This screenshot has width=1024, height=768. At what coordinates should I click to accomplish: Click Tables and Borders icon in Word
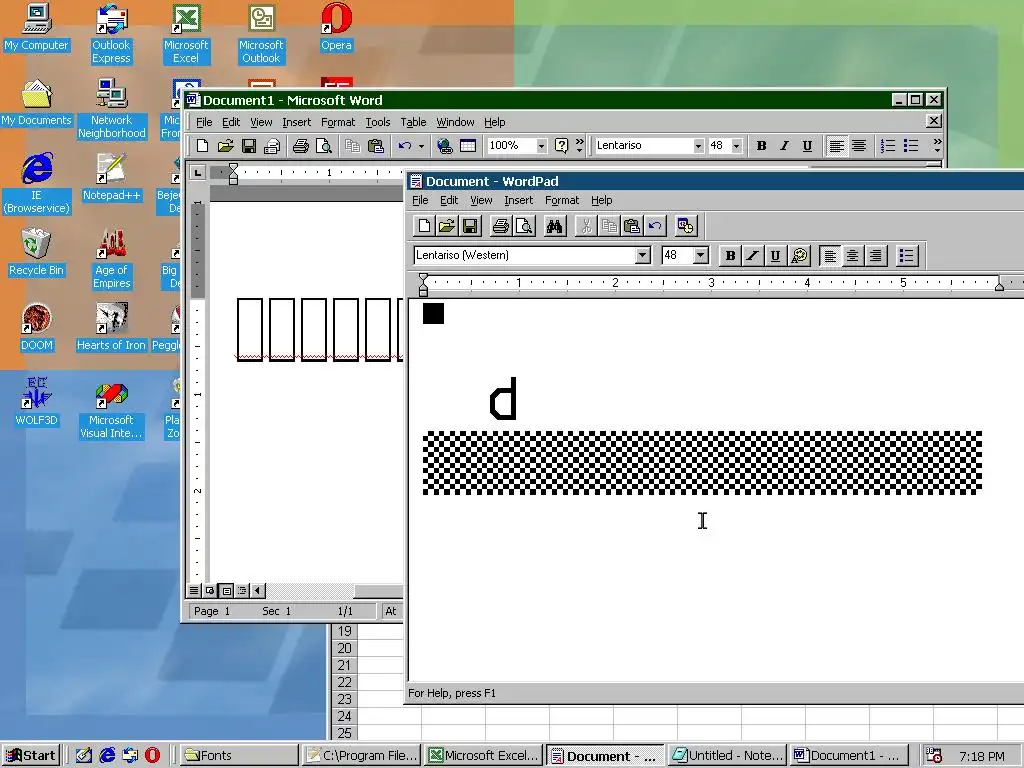tap(468, 146)
